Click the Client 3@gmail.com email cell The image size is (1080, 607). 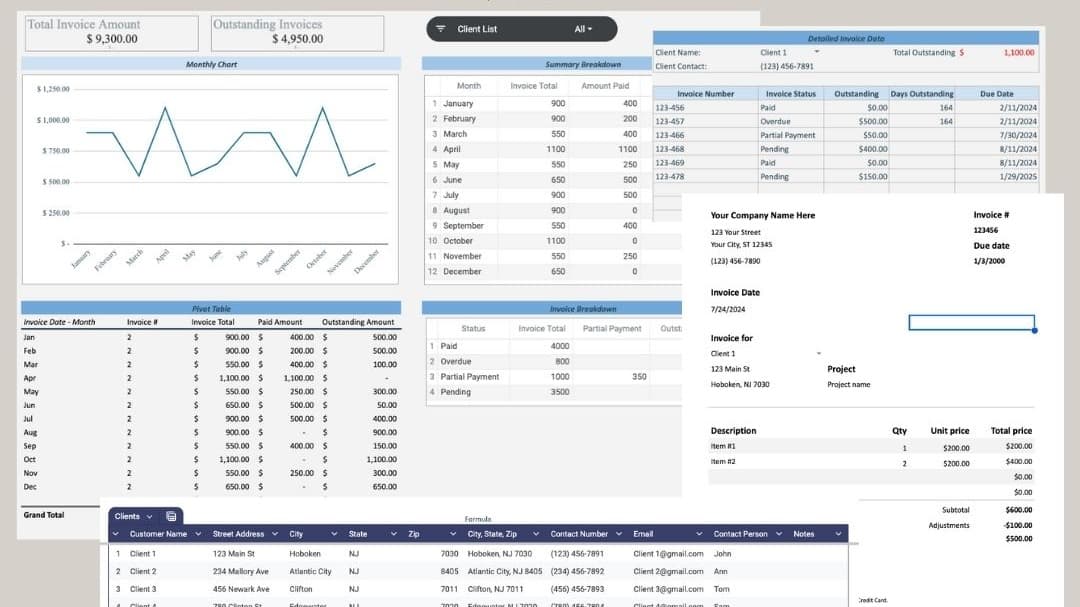[x=668, y=589]
